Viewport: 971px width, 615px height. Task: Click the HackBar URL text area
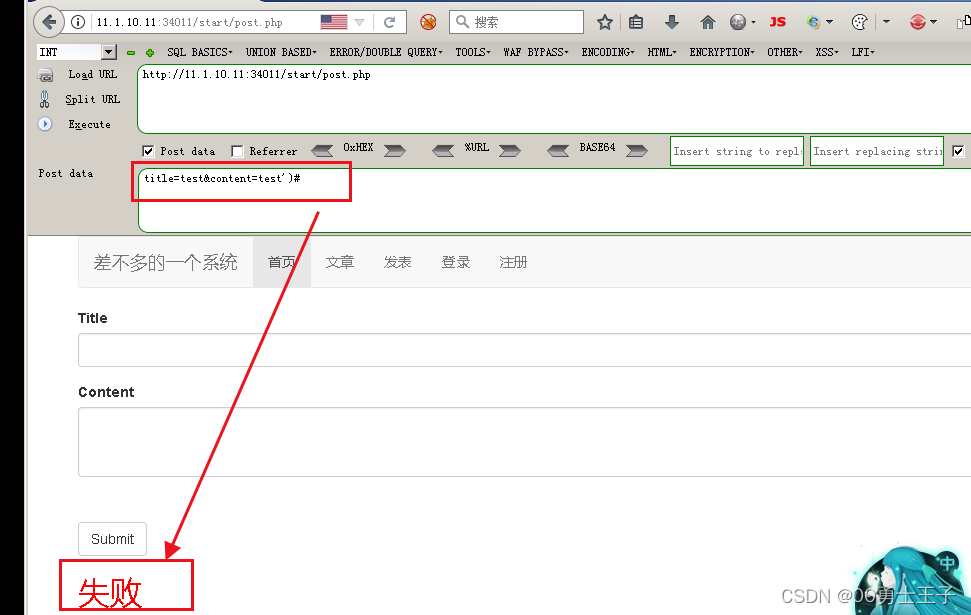(x=554, y=98)
